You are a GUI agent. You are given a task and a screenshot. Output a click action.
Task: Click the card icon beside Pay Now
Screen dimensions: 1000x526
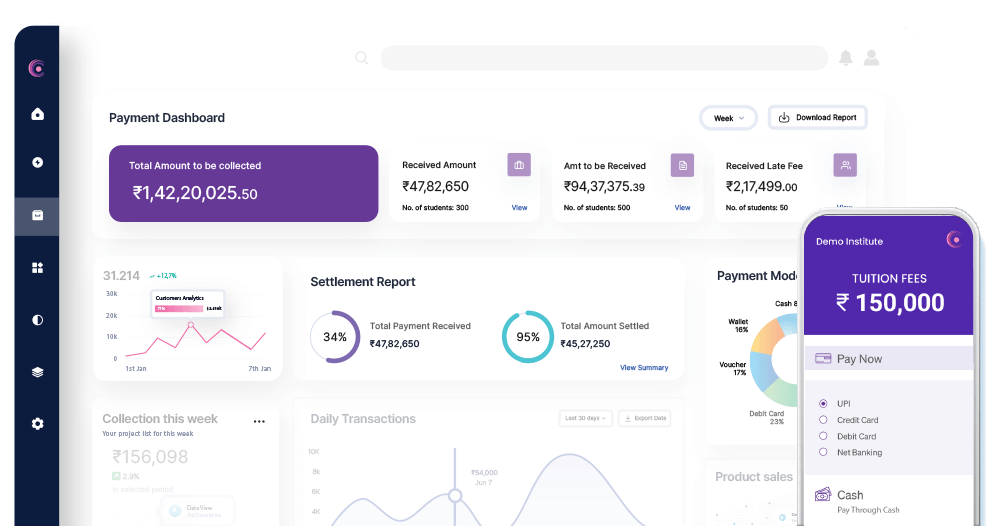[x=823, y=358]
